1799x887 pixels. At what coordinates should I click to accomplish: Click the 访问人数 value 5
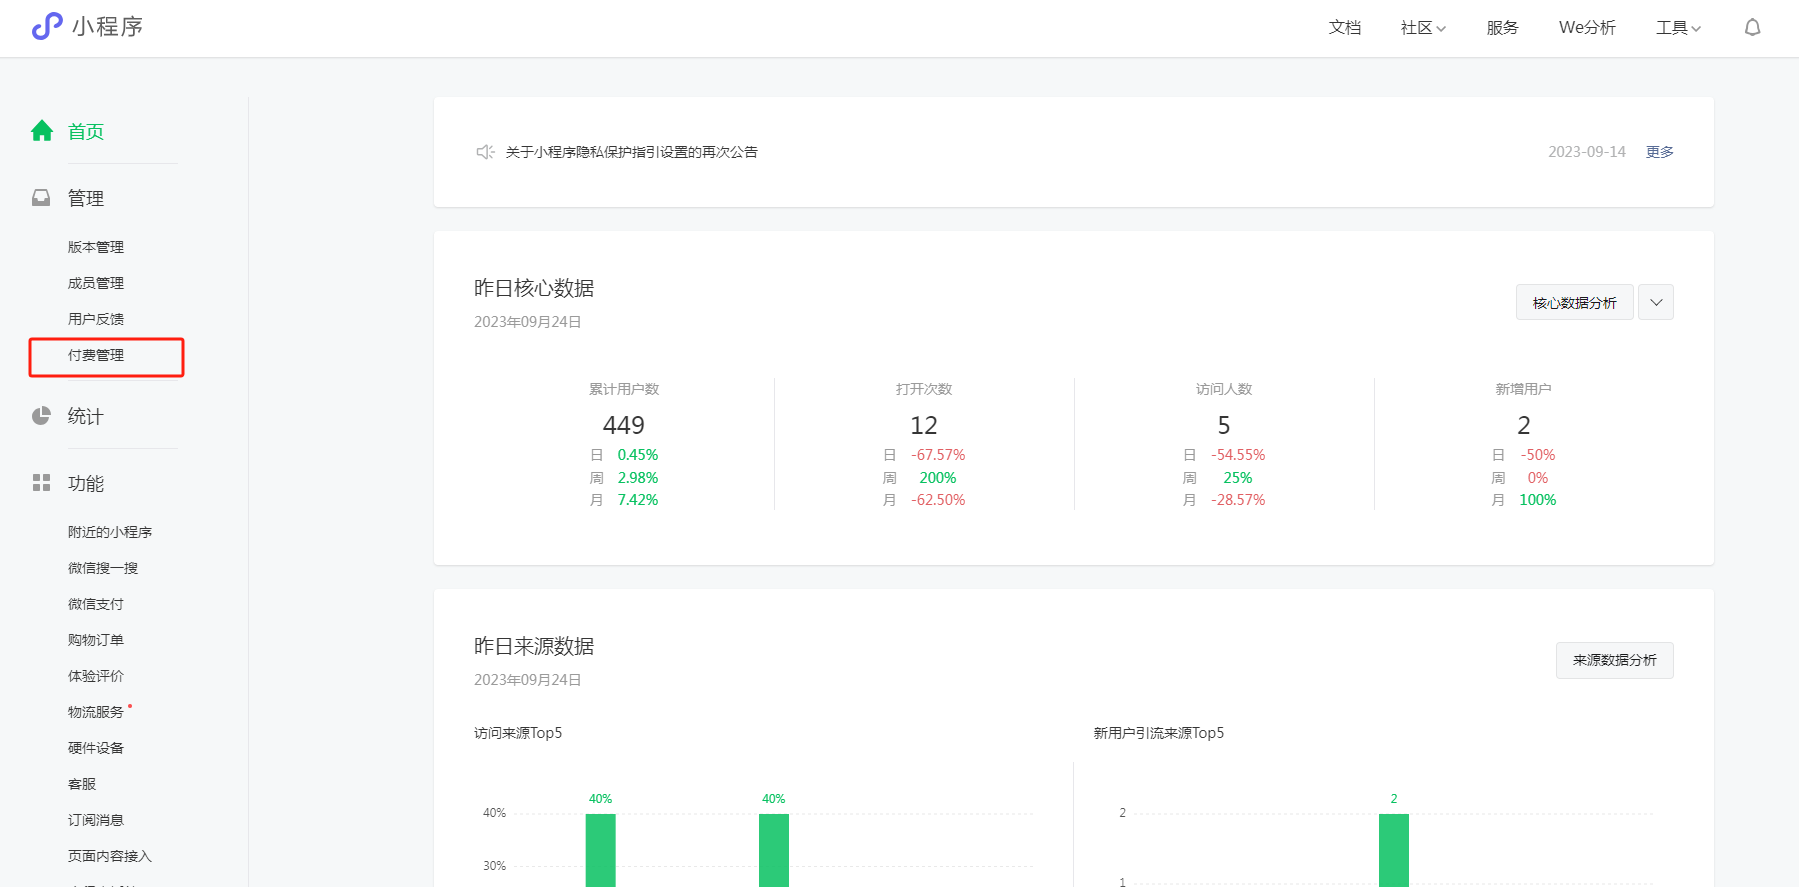[x=1224, y=425]
